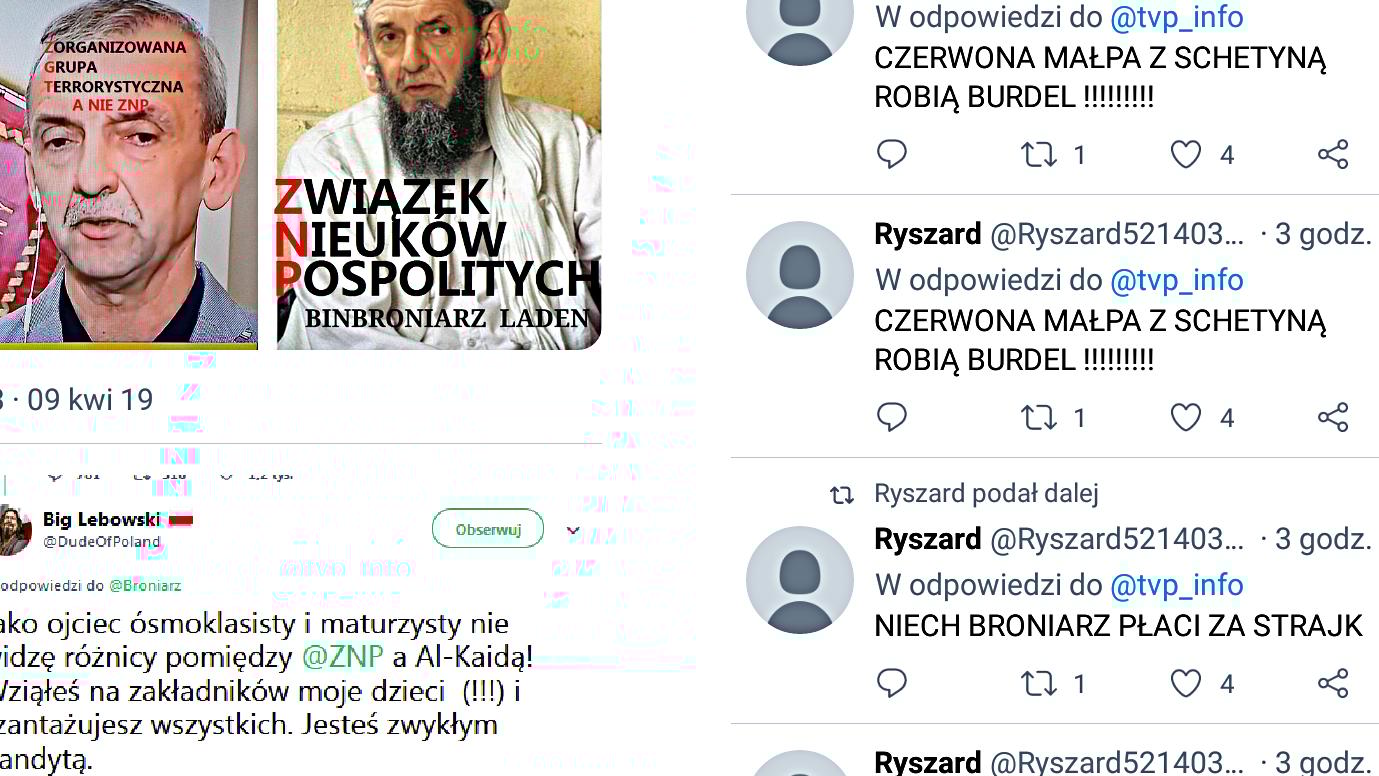Open the 'Zorganizowana grupa terrorystyczna' image
The width and height of the screenshot is (1379, 776).
click(129, 174)
